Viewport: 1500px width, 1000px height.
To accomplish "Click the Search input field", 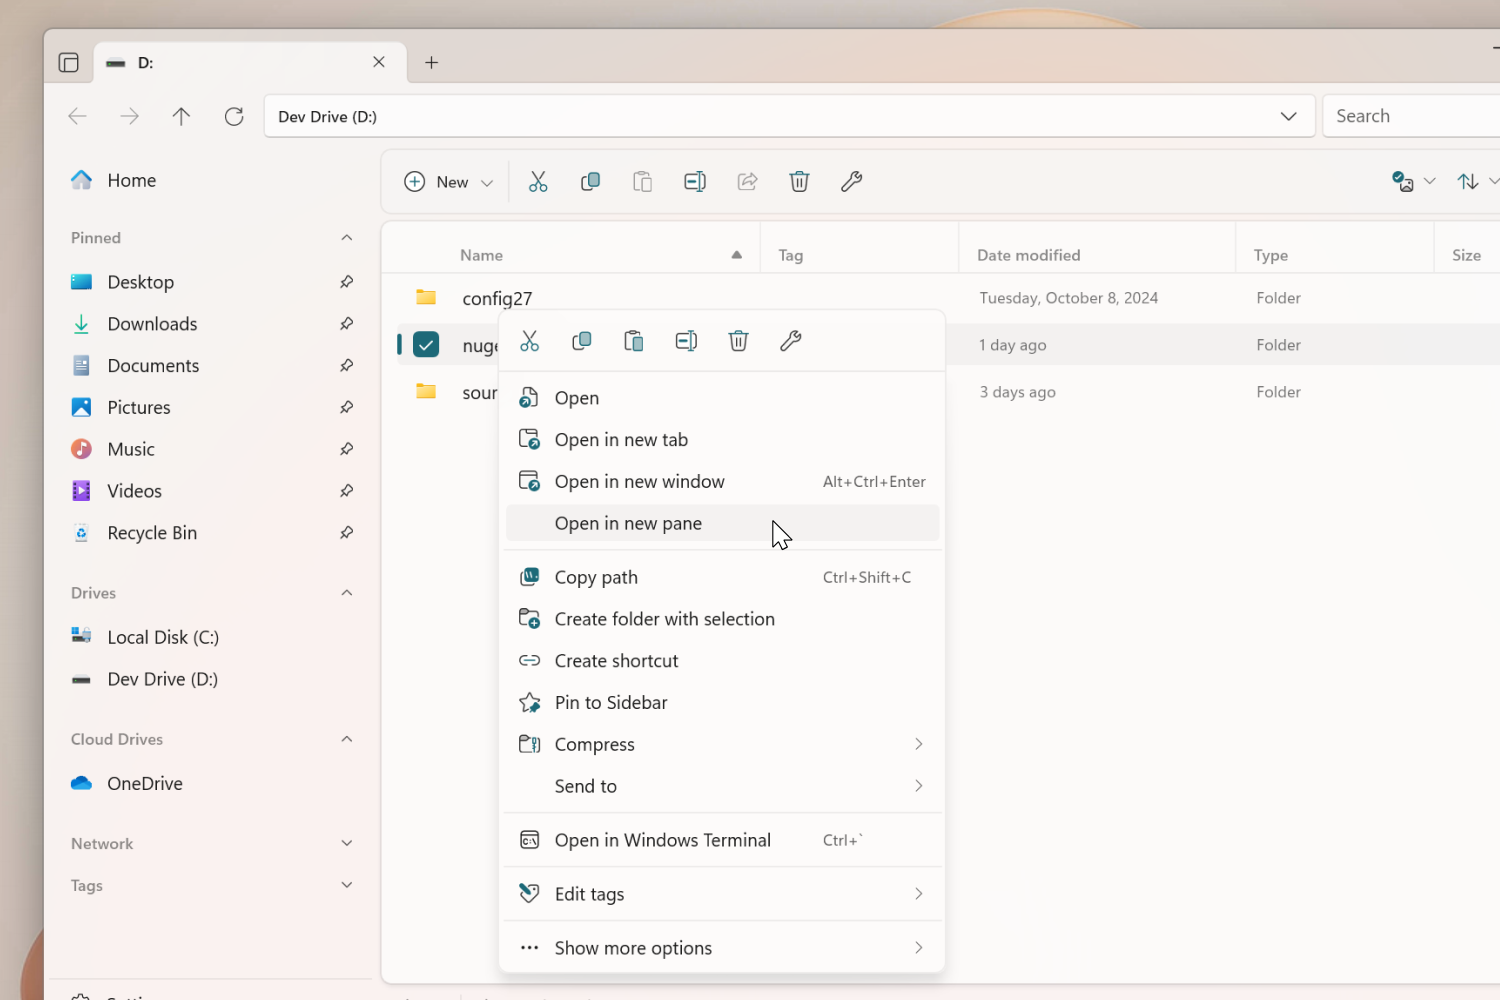I will [1411, 116].
